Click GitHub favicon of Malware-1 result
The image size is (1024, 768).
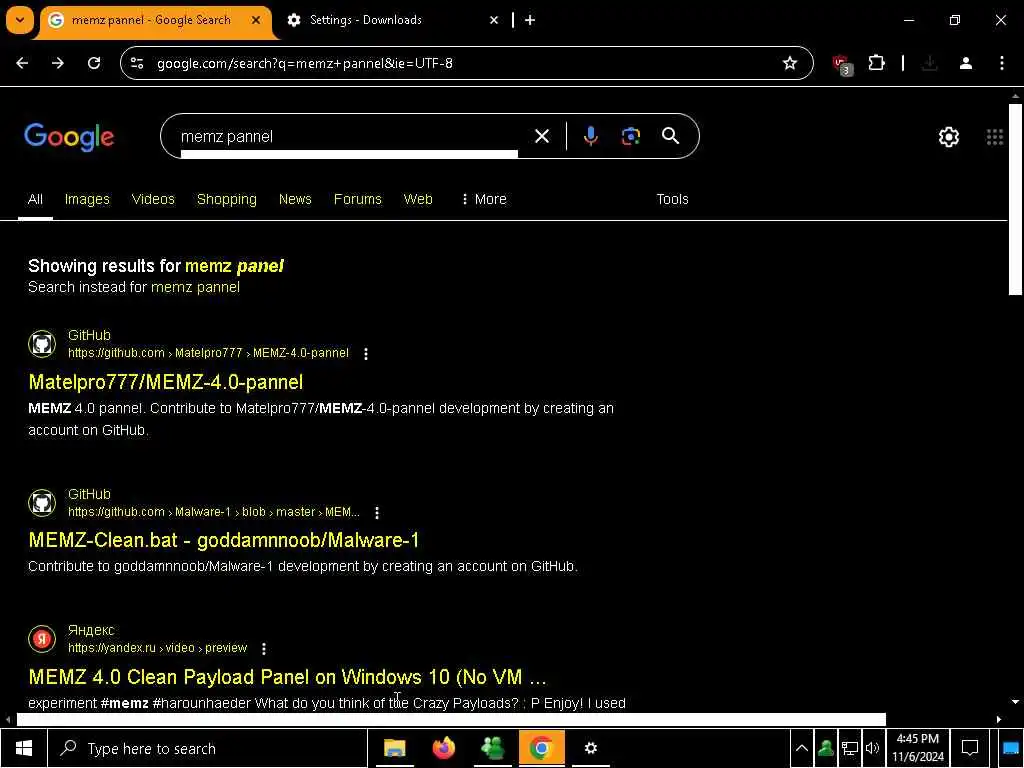(x=42, y=503)
